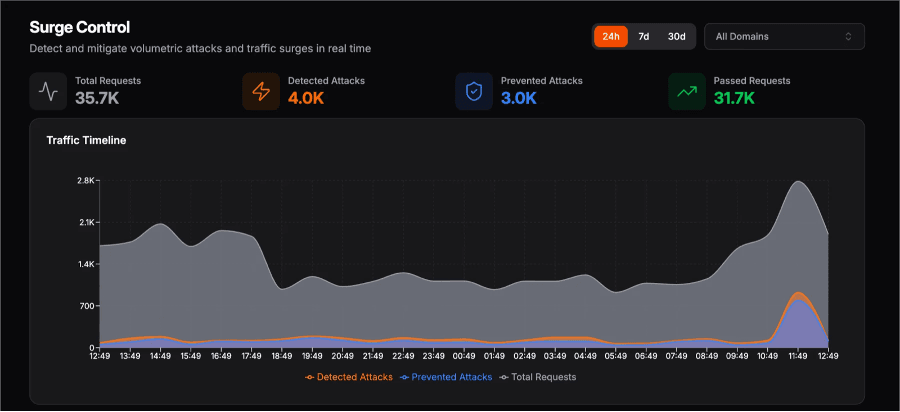
Task: Click the All Domains dropdown chevron arrows
Action: (848, 37)
